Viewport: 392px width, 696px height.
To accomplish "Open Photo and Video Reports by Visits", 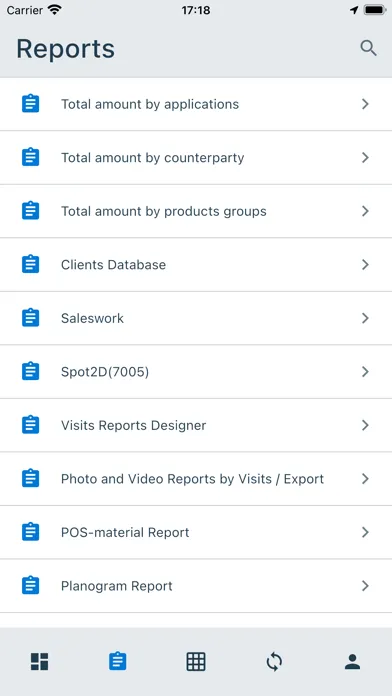I will (196, 479).
